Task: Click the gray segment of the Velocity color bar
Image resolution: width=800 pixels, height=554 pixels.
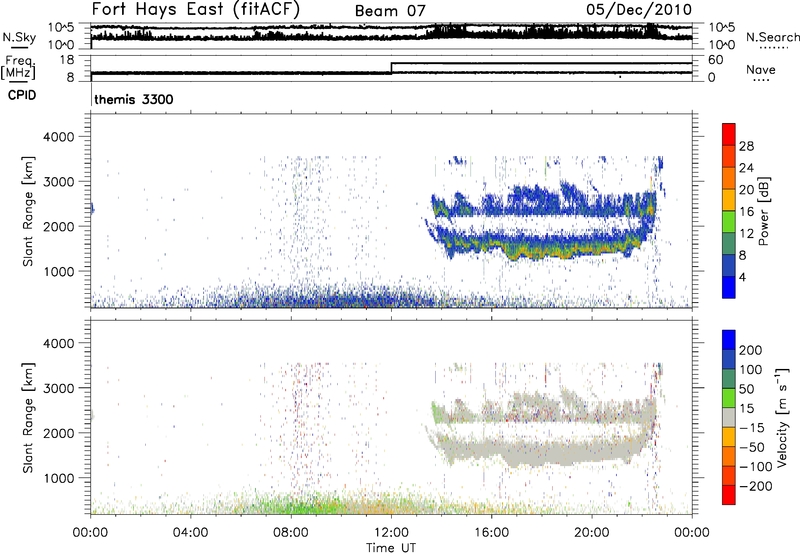Action: click(729, 417)
